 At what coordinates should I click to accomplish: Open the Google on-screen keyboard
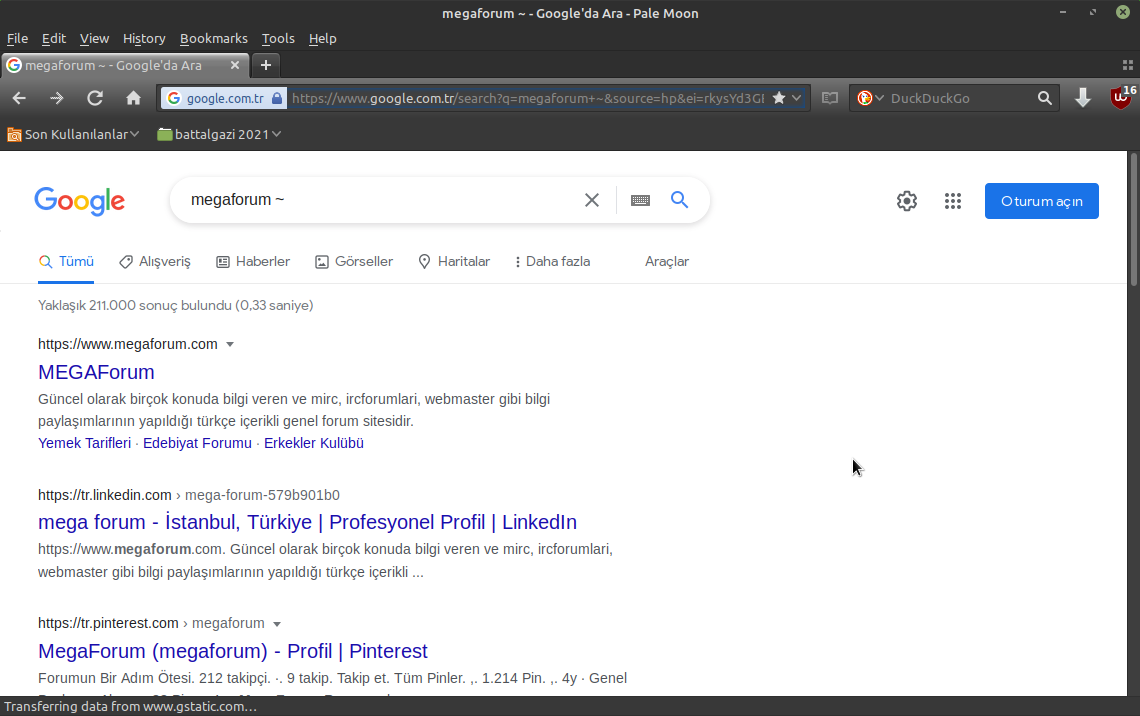tap(641, 200)
